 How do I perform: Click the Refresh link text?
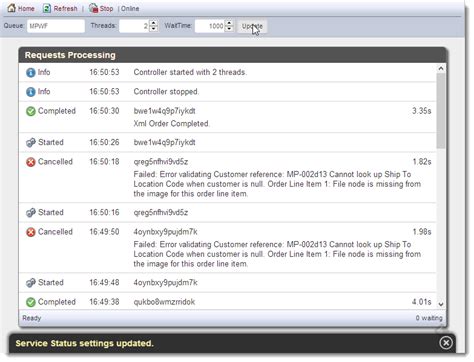tap(65, 9)
